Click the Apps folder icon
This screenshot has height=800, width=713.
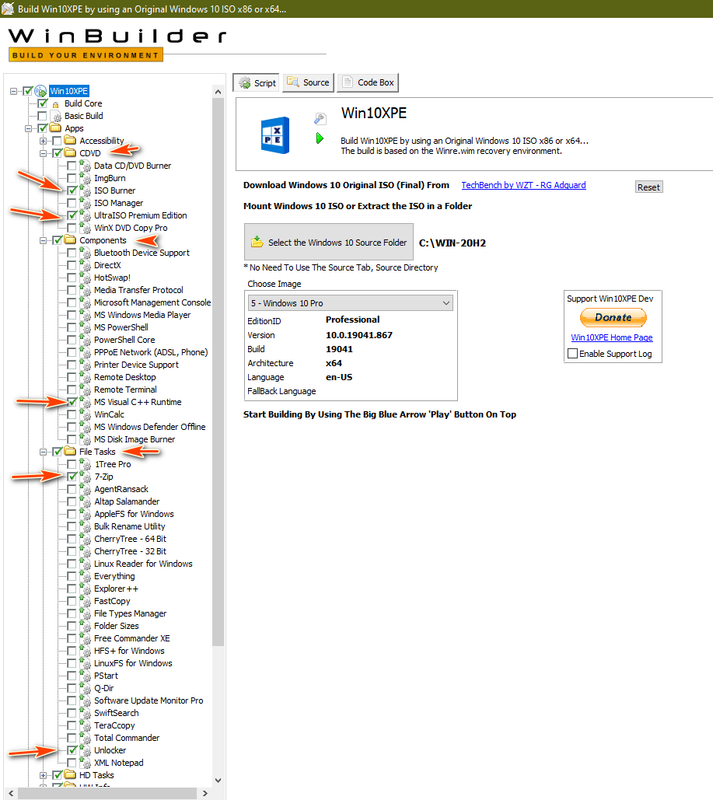click(56, 128)
